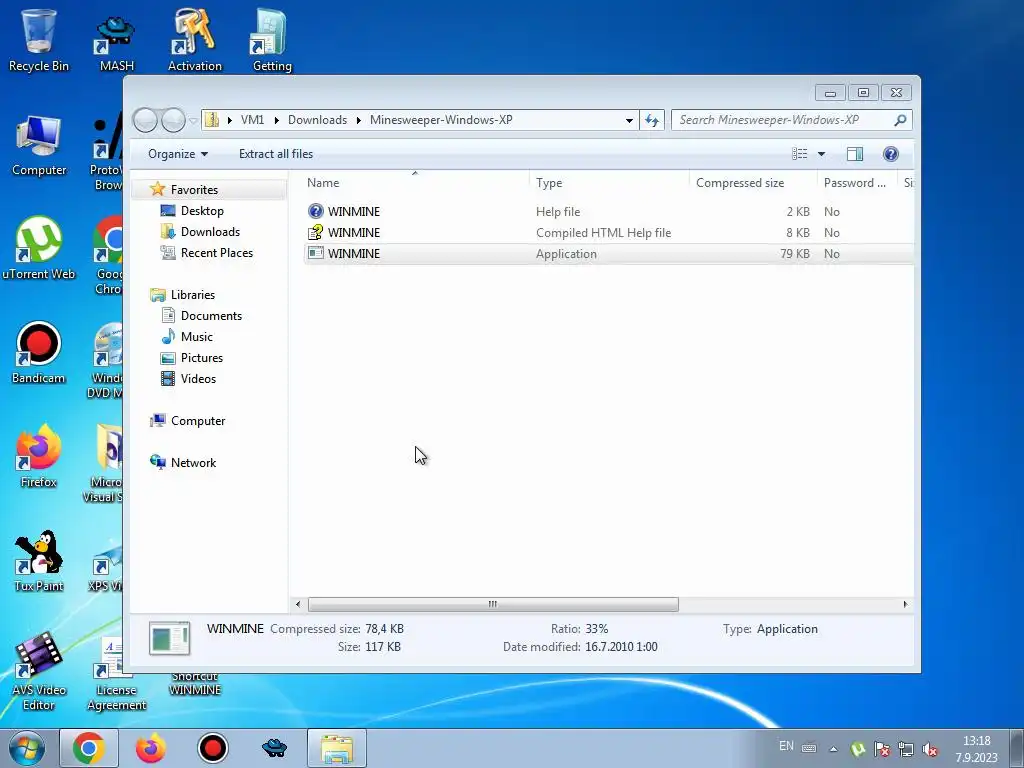Open Desktop in Favorites
The width and height of the screenshot is (1024, 768).
[202, 210]
